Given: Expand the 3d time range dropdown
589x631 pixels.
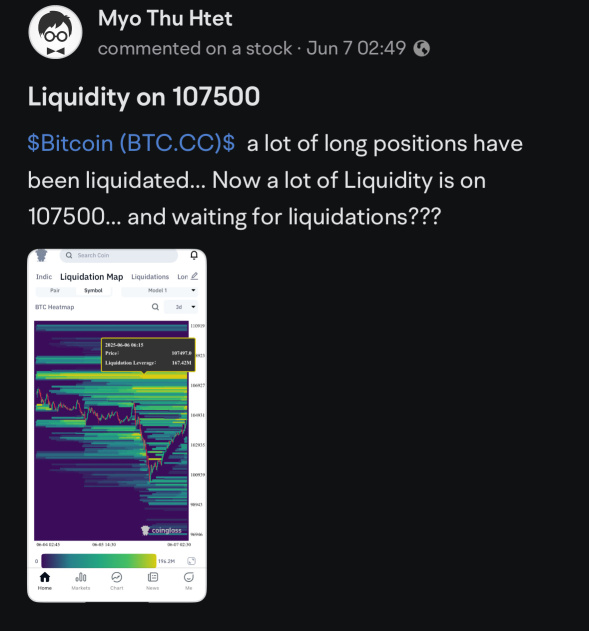Looking at the screenshot, I should point(182,307).
